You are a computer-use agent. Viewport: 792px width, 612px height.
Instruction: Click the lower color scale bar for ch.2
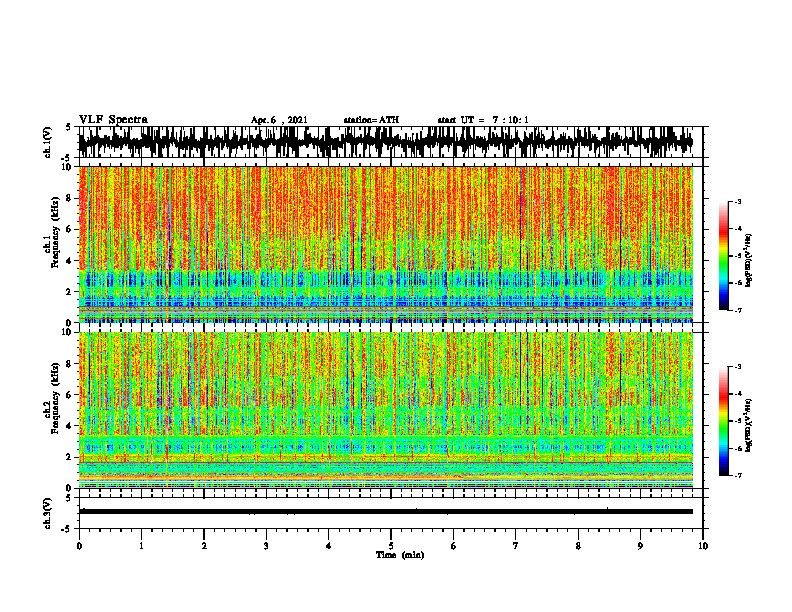click(x=723, y=421)
